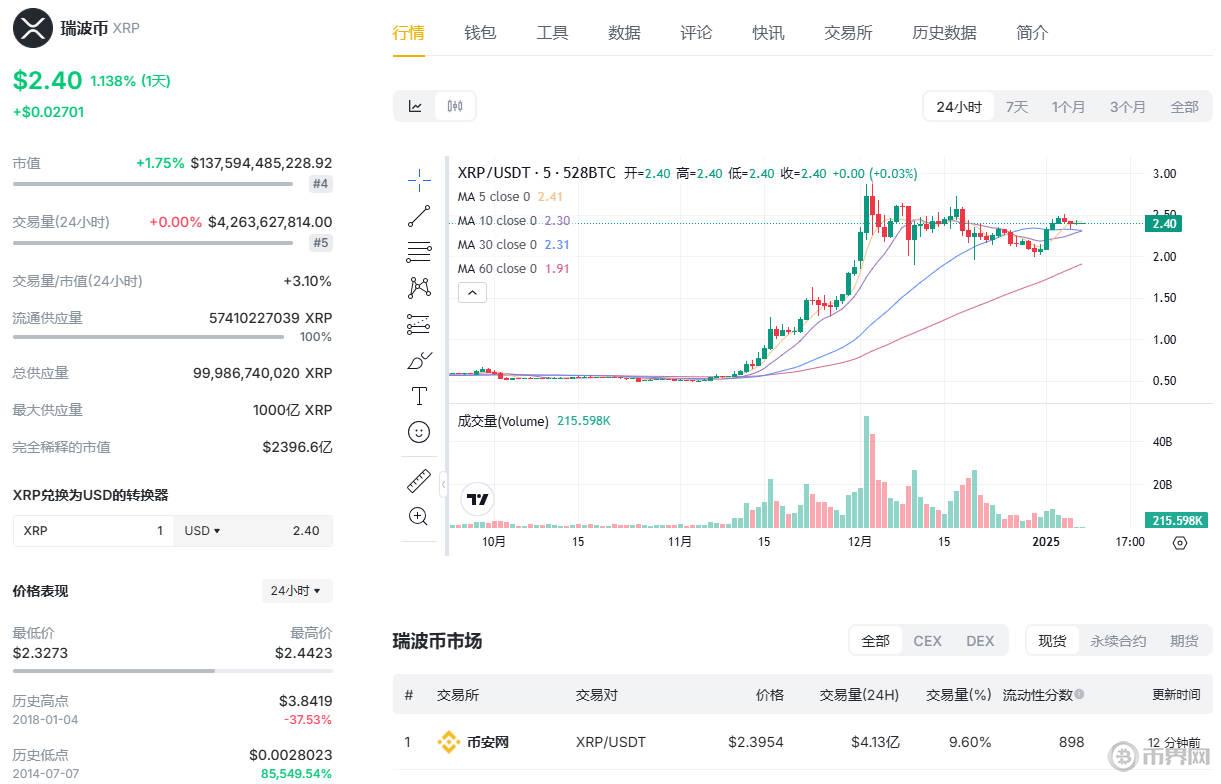
Task: Switch chart to line chart mode
Action: point(416,105)
